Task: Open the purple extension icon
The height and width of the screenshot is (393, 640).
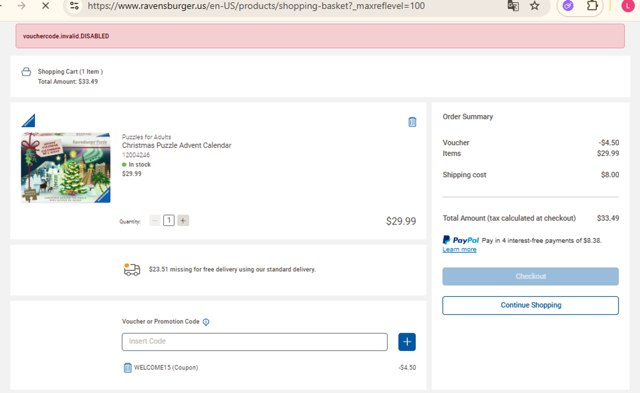Action: coord(568,6)
